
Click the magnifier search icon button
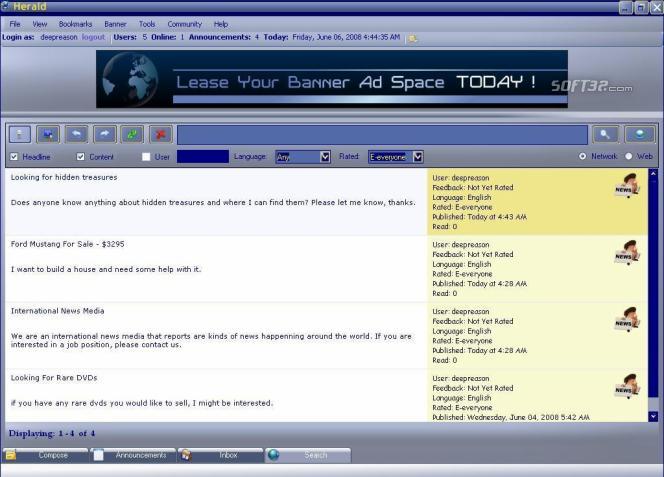pyautogui.click(x=604, y=134)
